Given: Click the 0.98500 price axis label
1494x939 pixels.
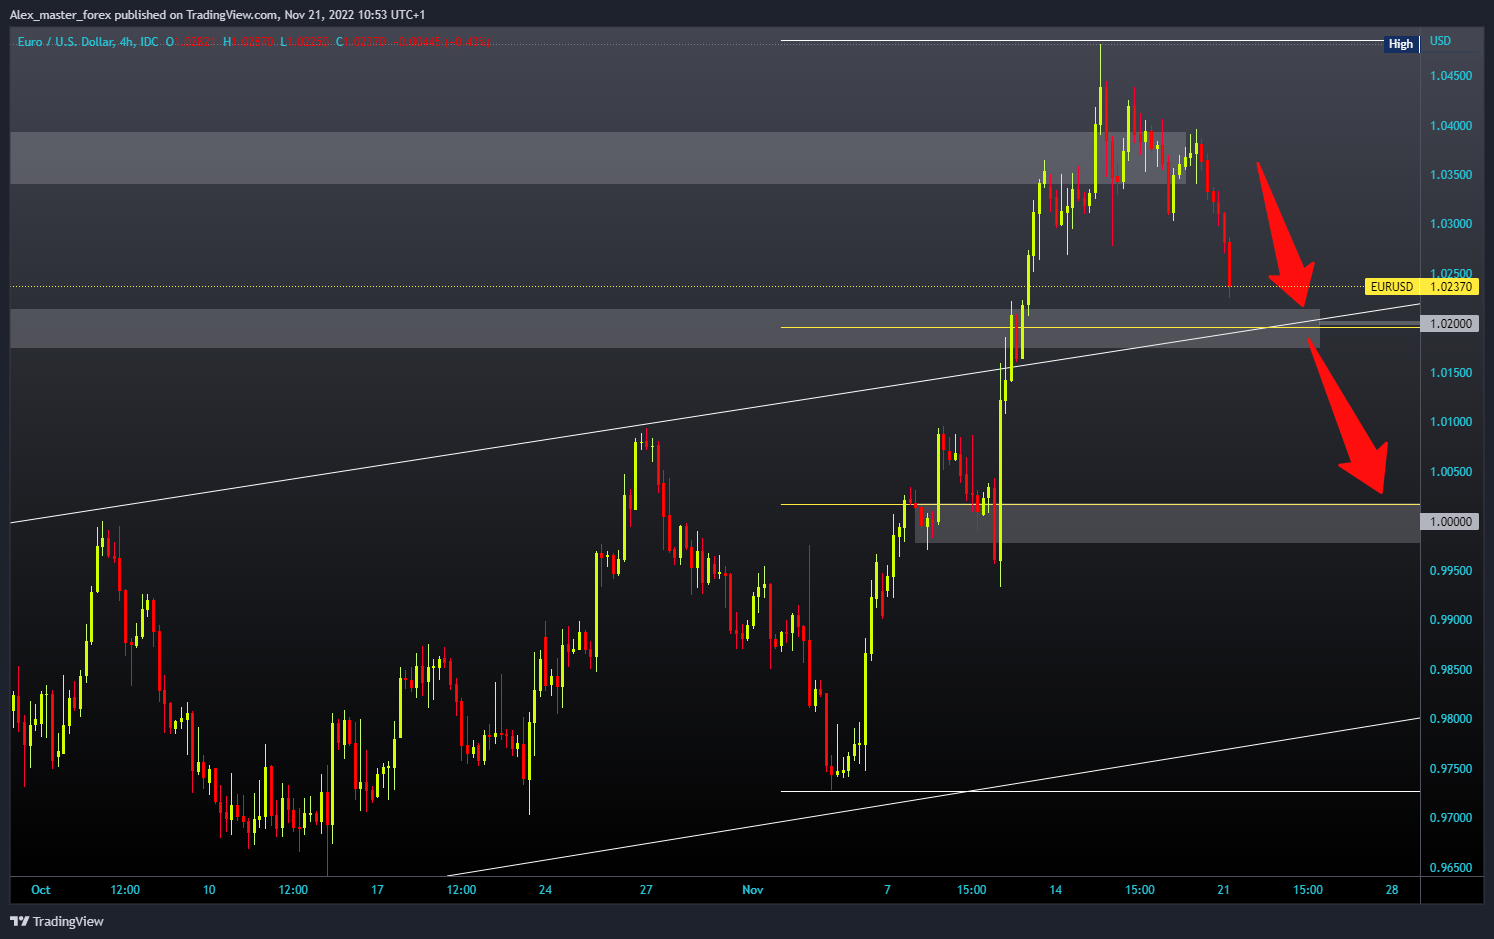Looking at the screenshot, I should 1450,670.
